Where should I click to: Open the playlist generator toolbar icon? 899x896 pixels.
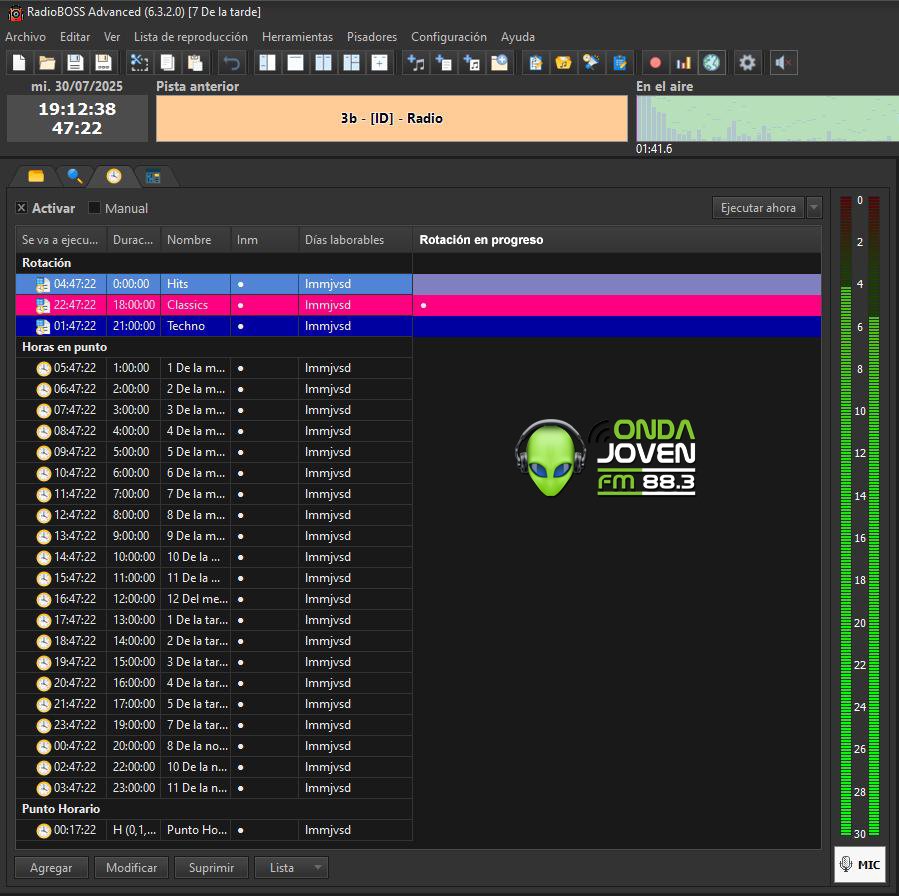[x=536, y=62]
